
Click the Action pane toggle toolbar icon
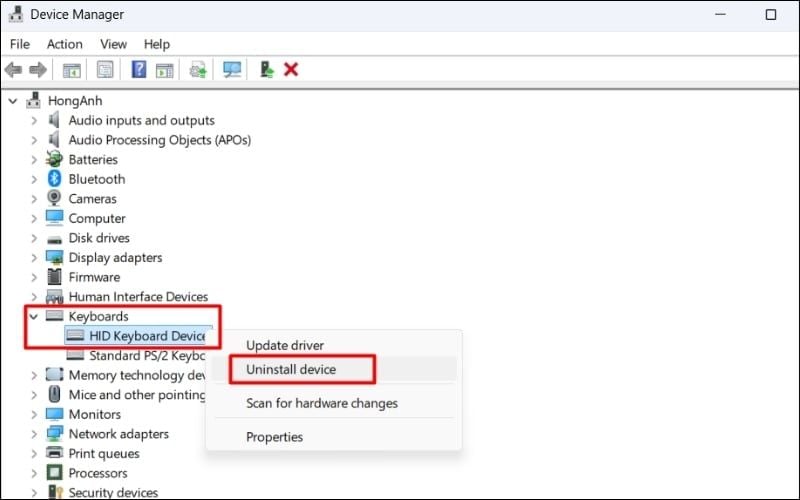click(164, 70)
